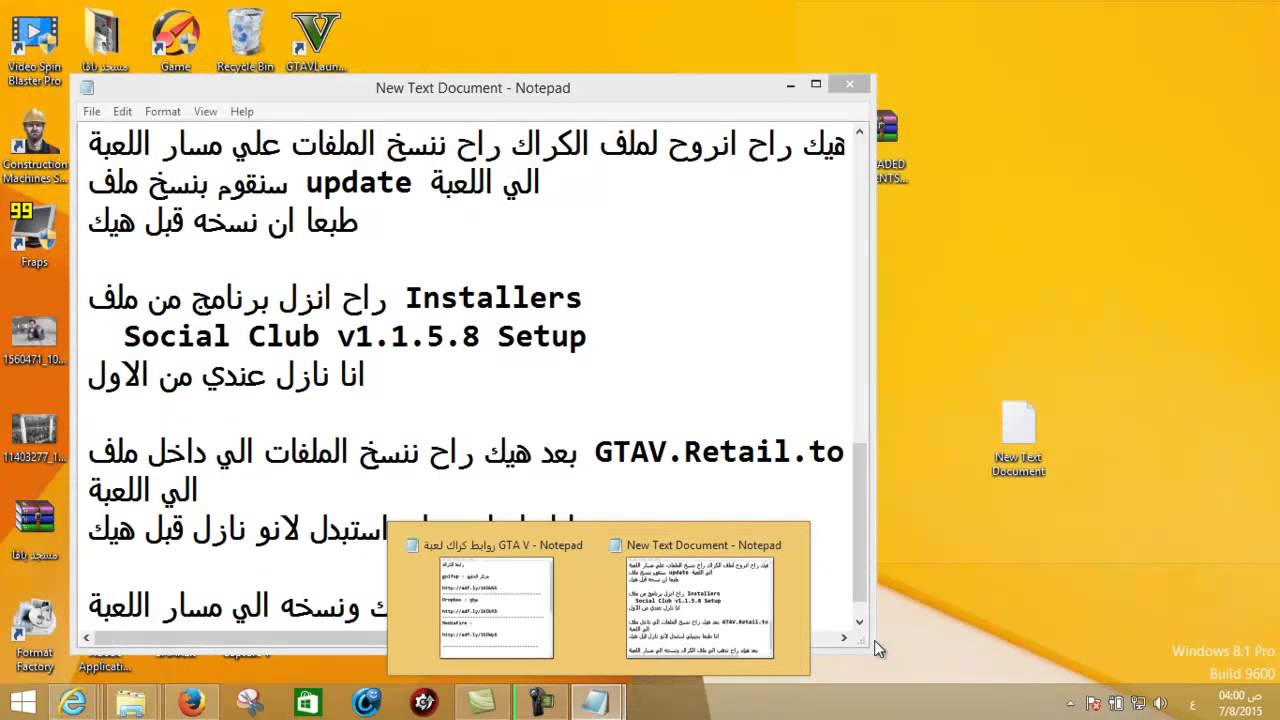Open the Snipping Tool taskbar icon
Viewport: 1280px width, 720px height.
249,702
